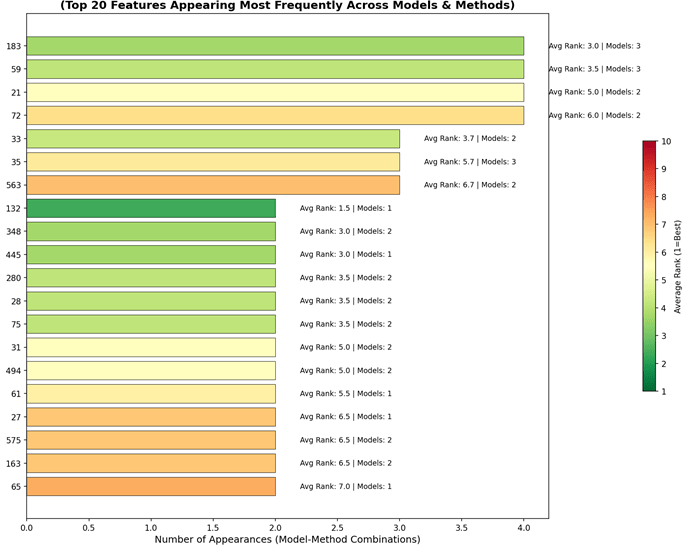Image resolution: width=688 pixels, height=550 pixels.
Task: Click the red top of the Average Rank colorbar
Action: click(x=649, y=146)
